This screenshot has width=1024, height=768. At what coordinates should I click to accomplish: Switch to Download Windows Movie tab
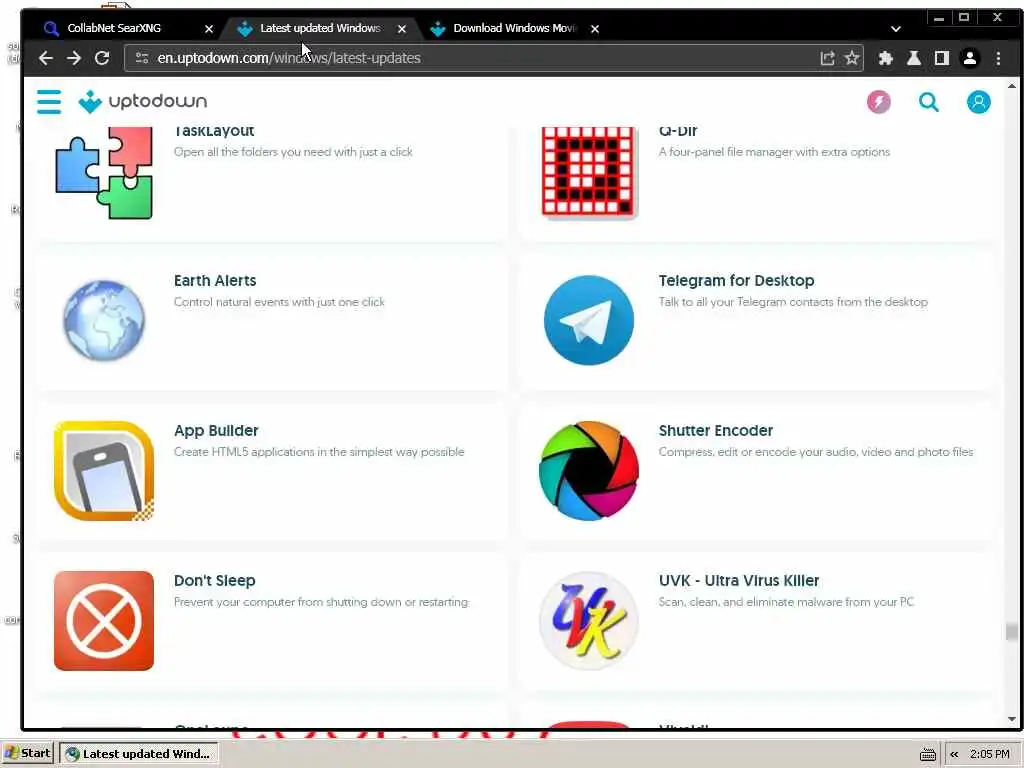tap(514, 28)
